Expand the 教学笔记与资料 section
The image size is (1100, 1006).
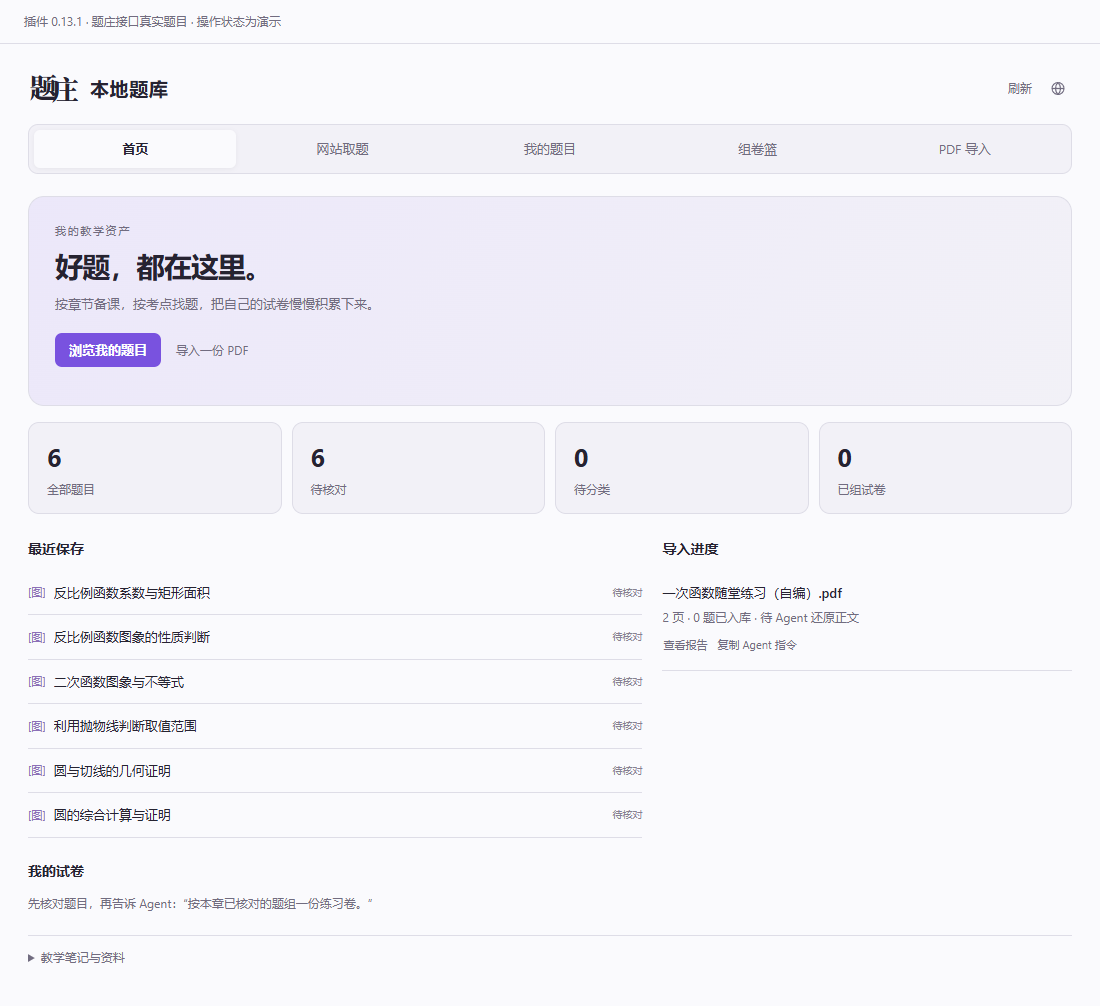[76, 958]
